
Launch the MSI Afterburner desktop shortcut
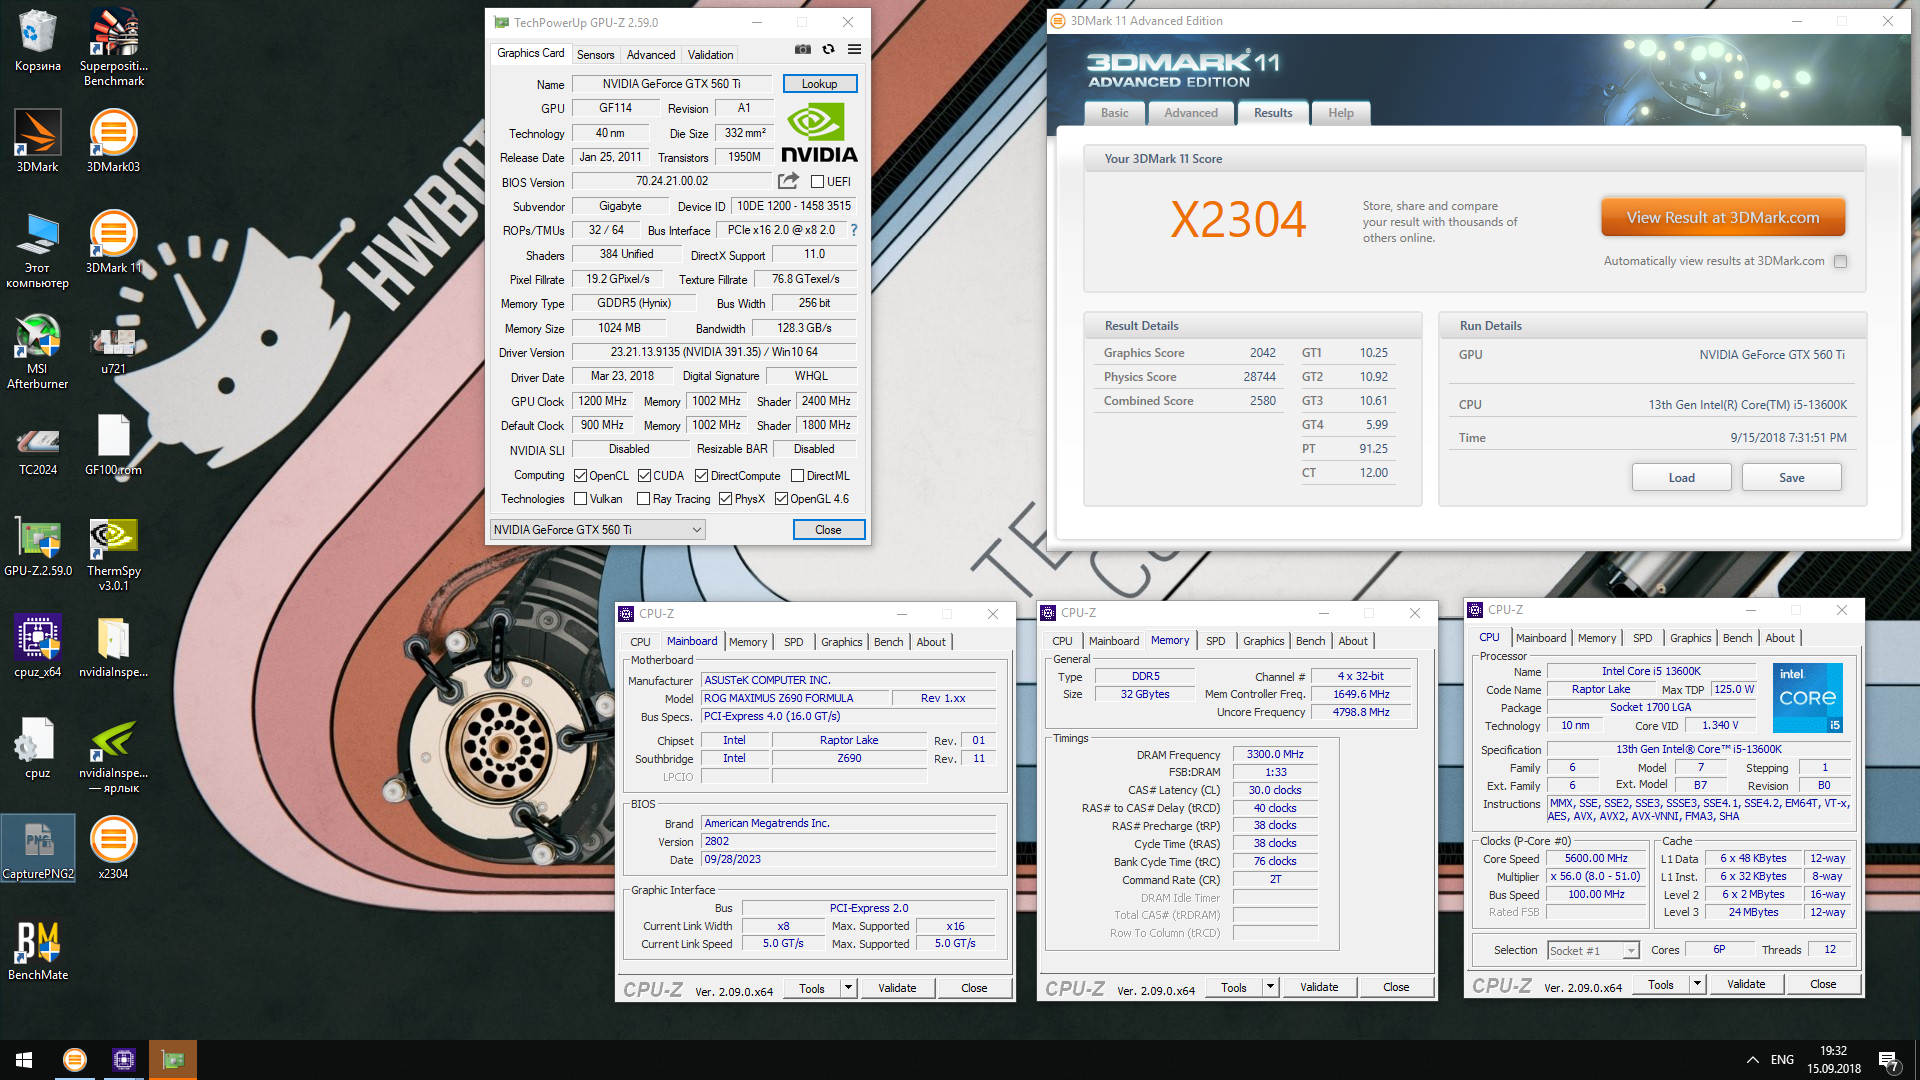pos(38,351)
